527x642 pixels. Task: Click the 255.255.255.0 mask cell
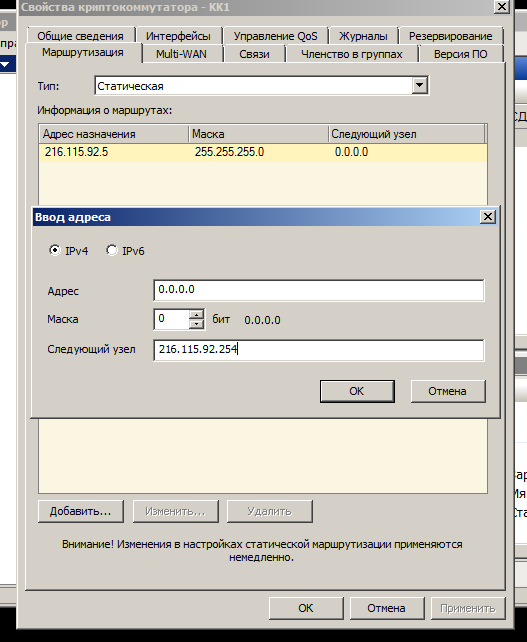(229, 152)
